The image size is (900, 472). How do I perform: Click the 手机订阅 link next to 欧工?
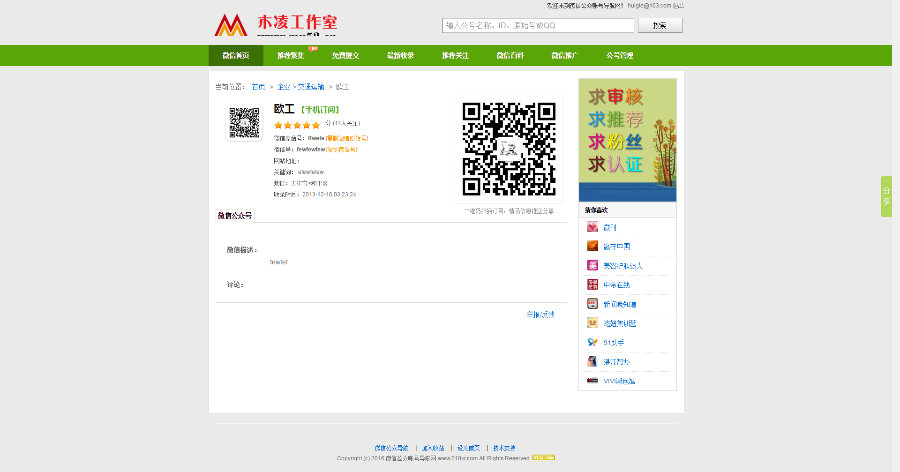(320, 110)
